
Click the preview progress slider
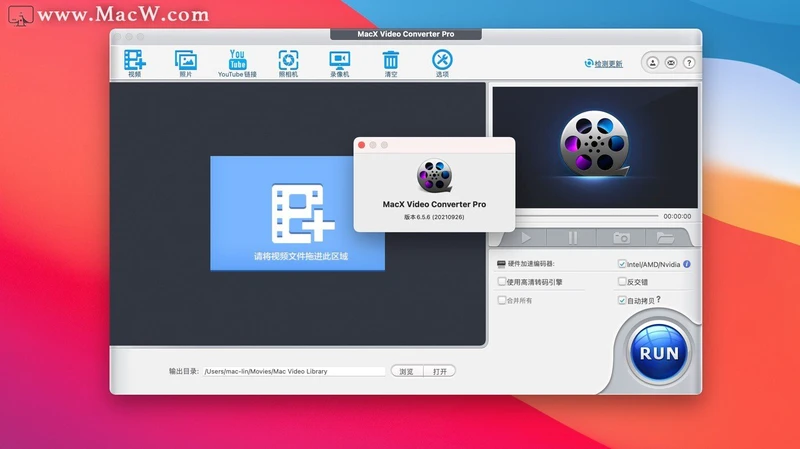587,216
